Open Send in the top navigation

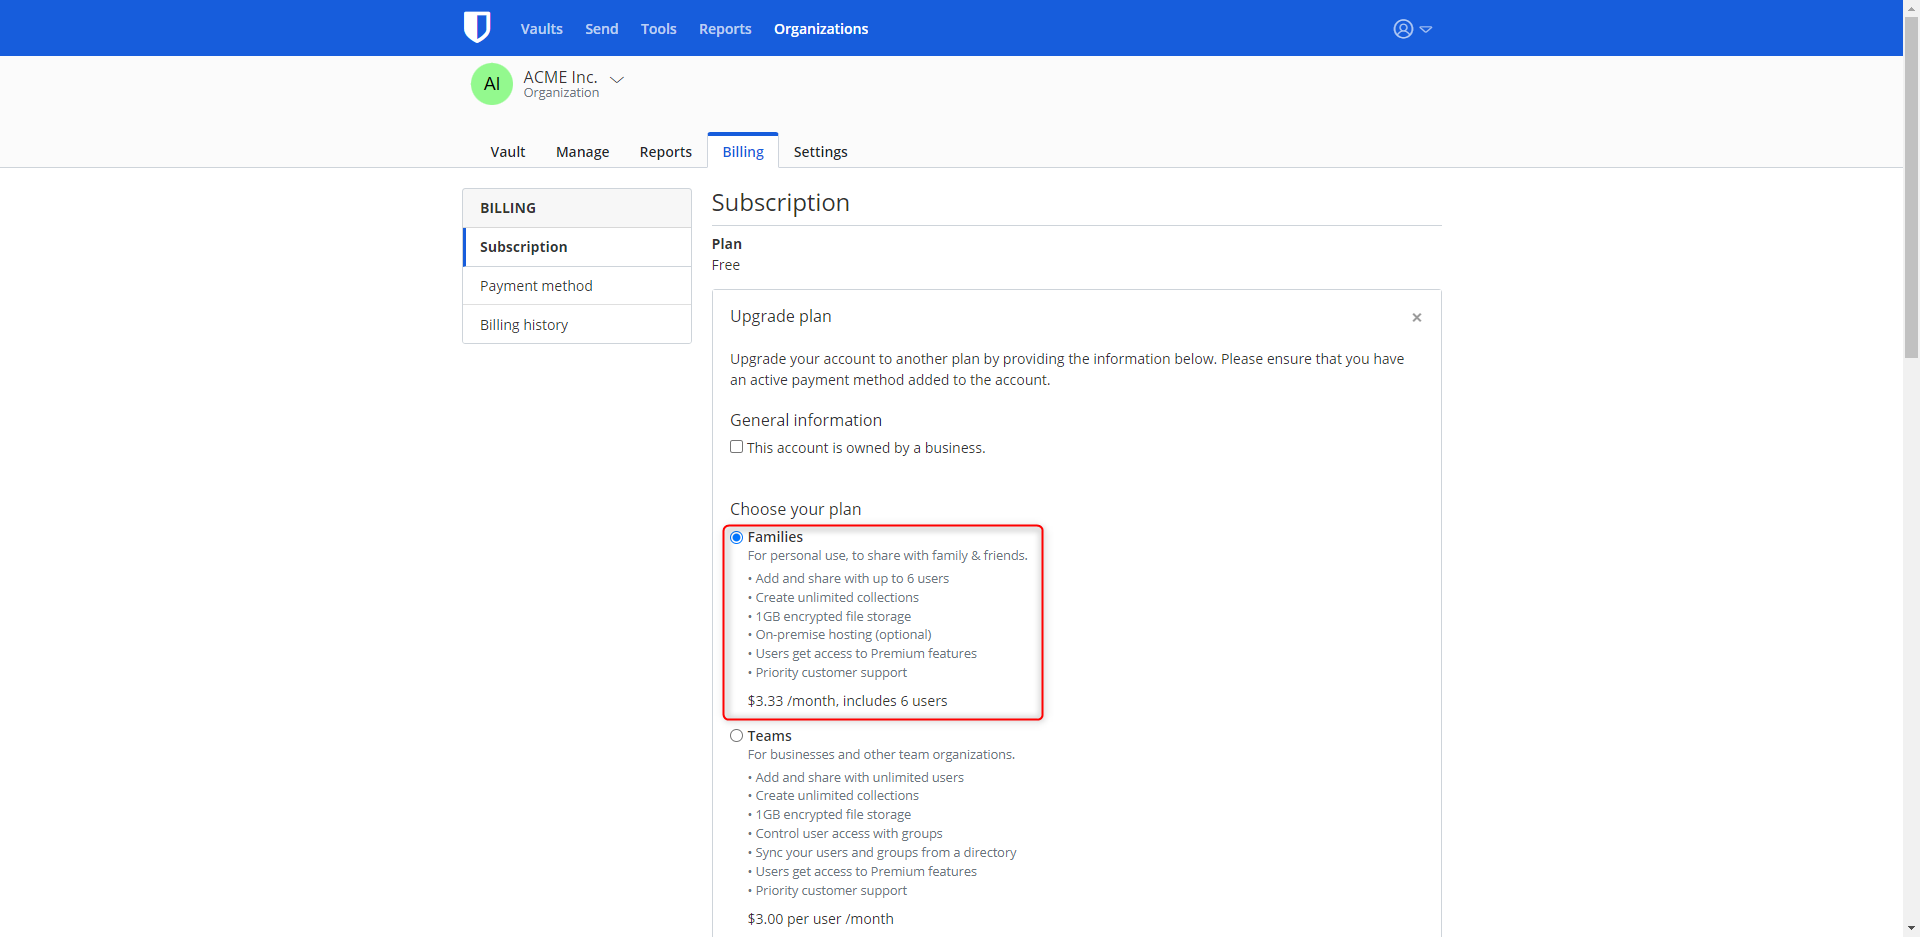602,29
